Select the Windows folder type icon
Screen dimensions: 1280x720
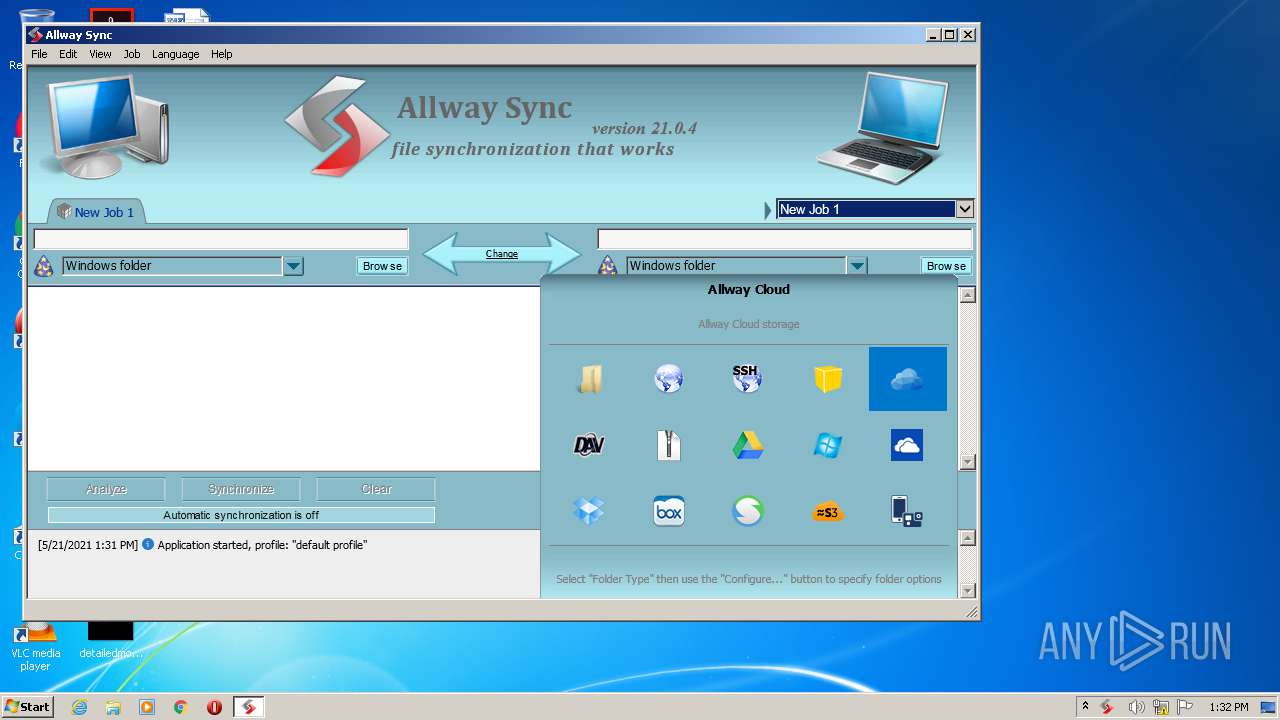pos(589,379)
